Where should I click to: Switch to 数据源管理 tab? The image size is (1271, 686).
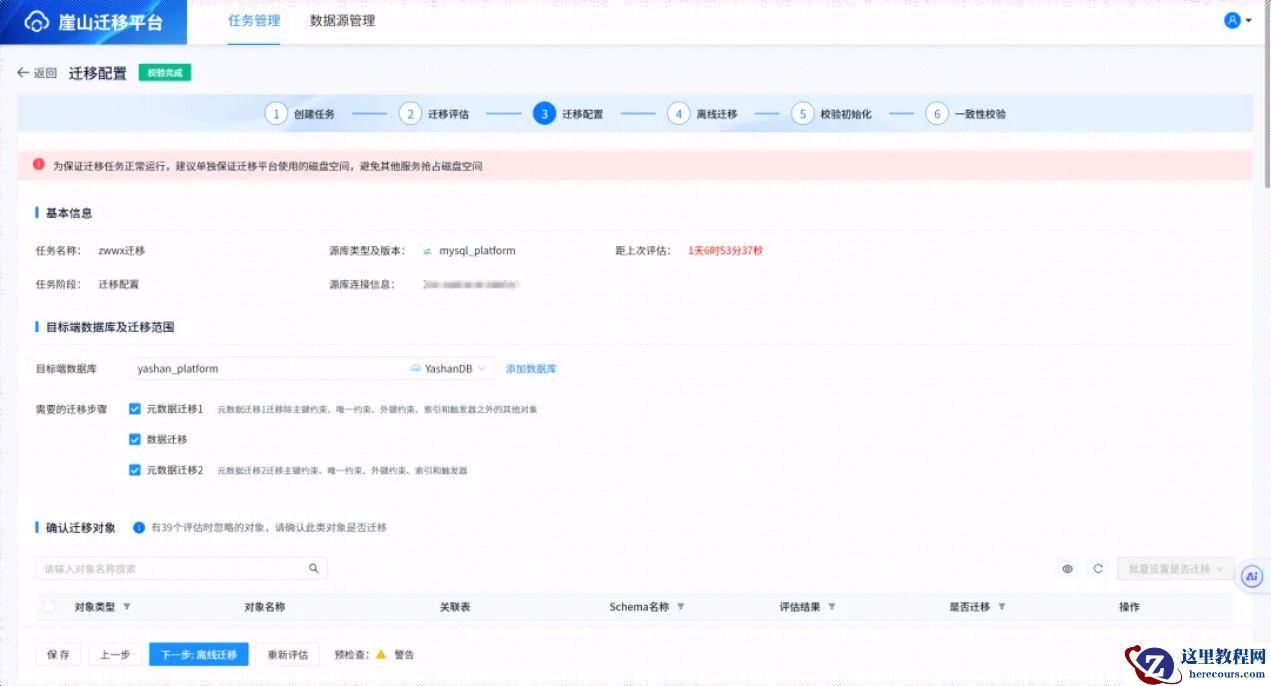(343, 20)
